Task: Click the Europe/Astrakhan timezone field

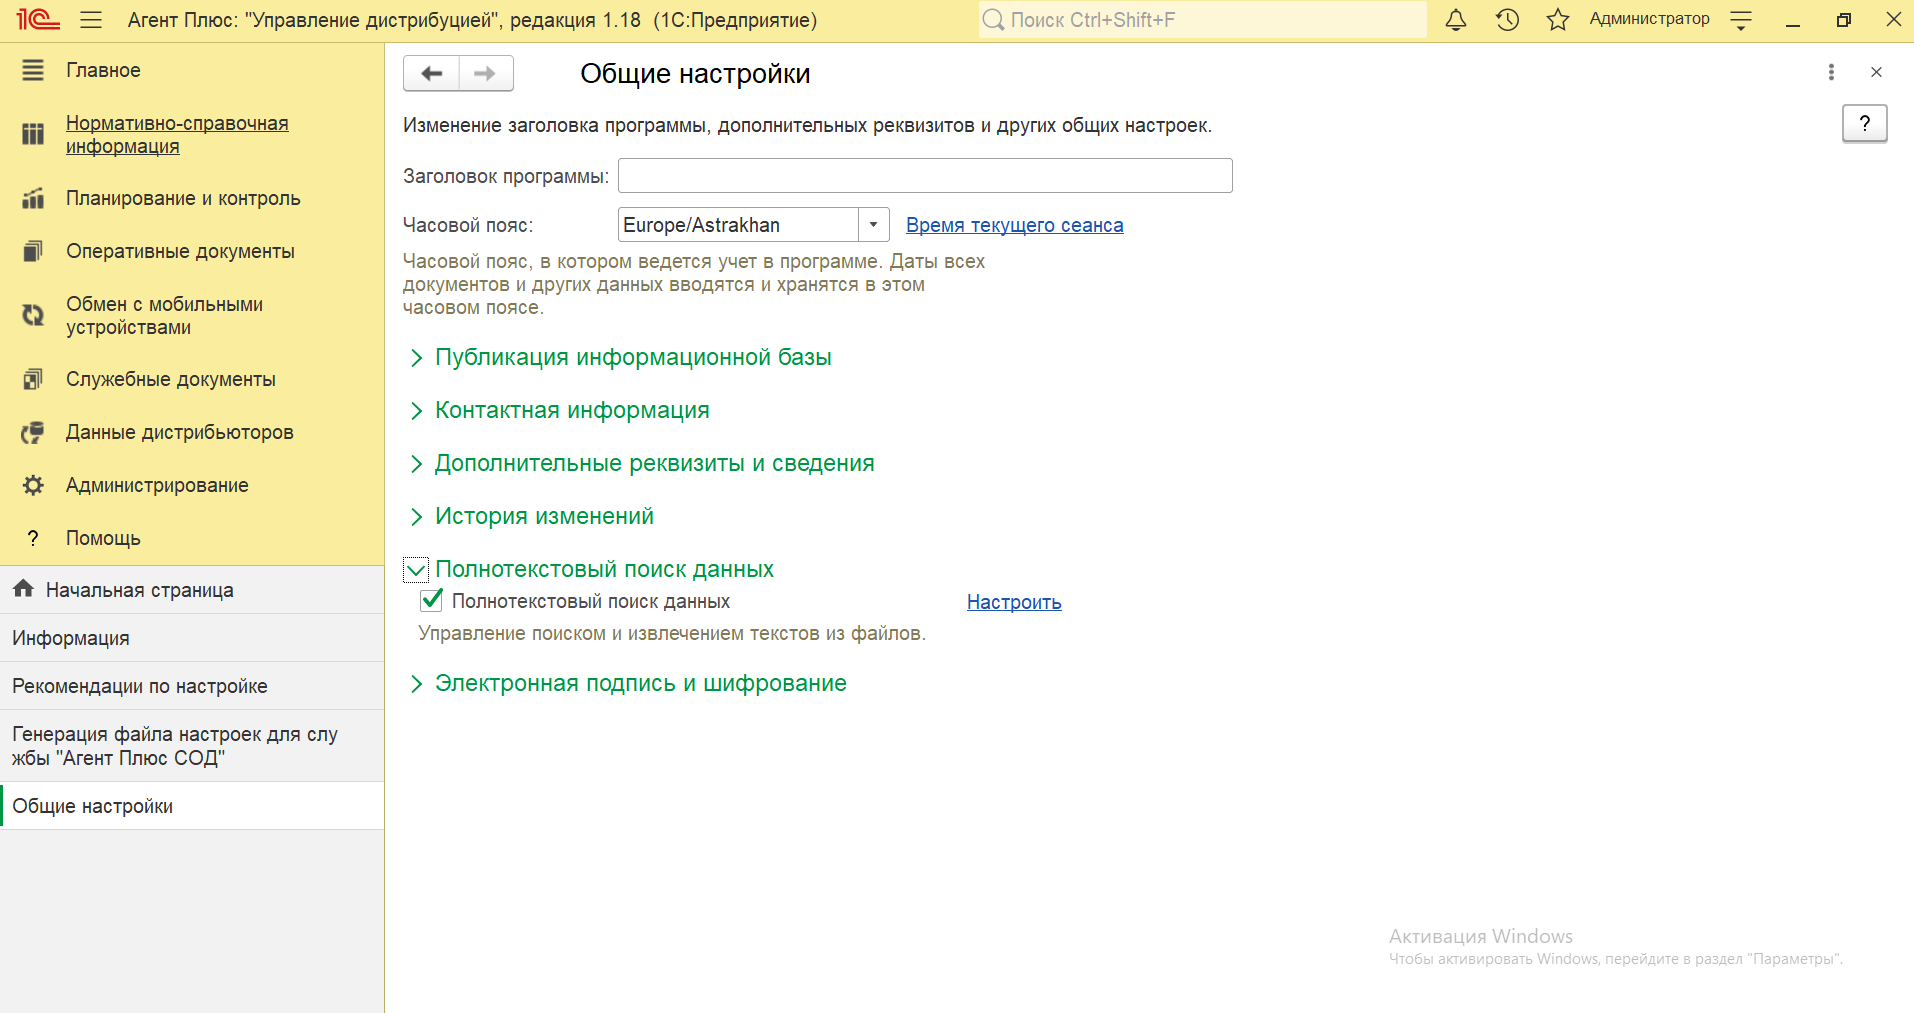Action: coord(738,224)
